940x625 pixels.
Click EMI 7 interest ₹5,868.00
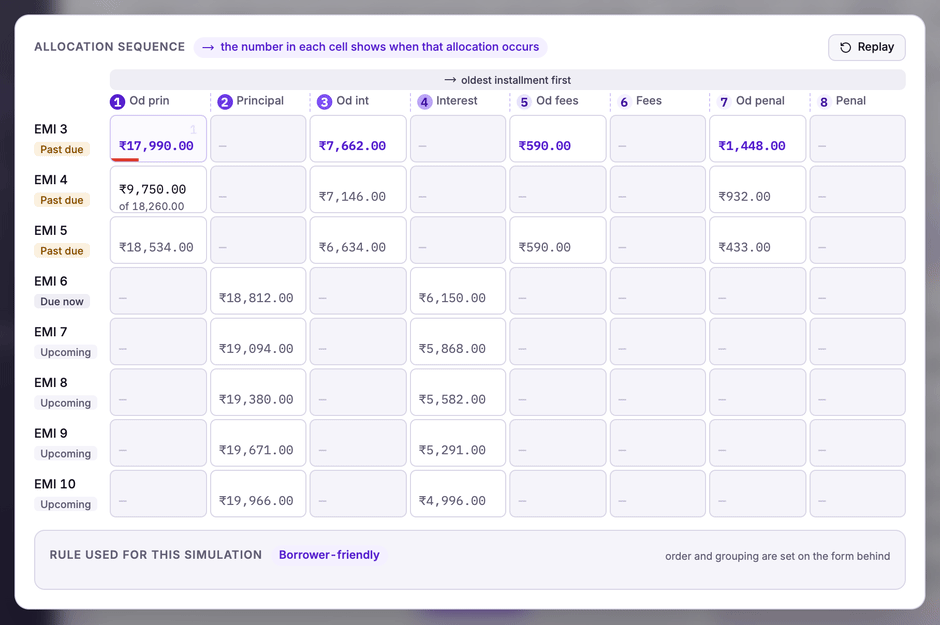tap(458, 342)
